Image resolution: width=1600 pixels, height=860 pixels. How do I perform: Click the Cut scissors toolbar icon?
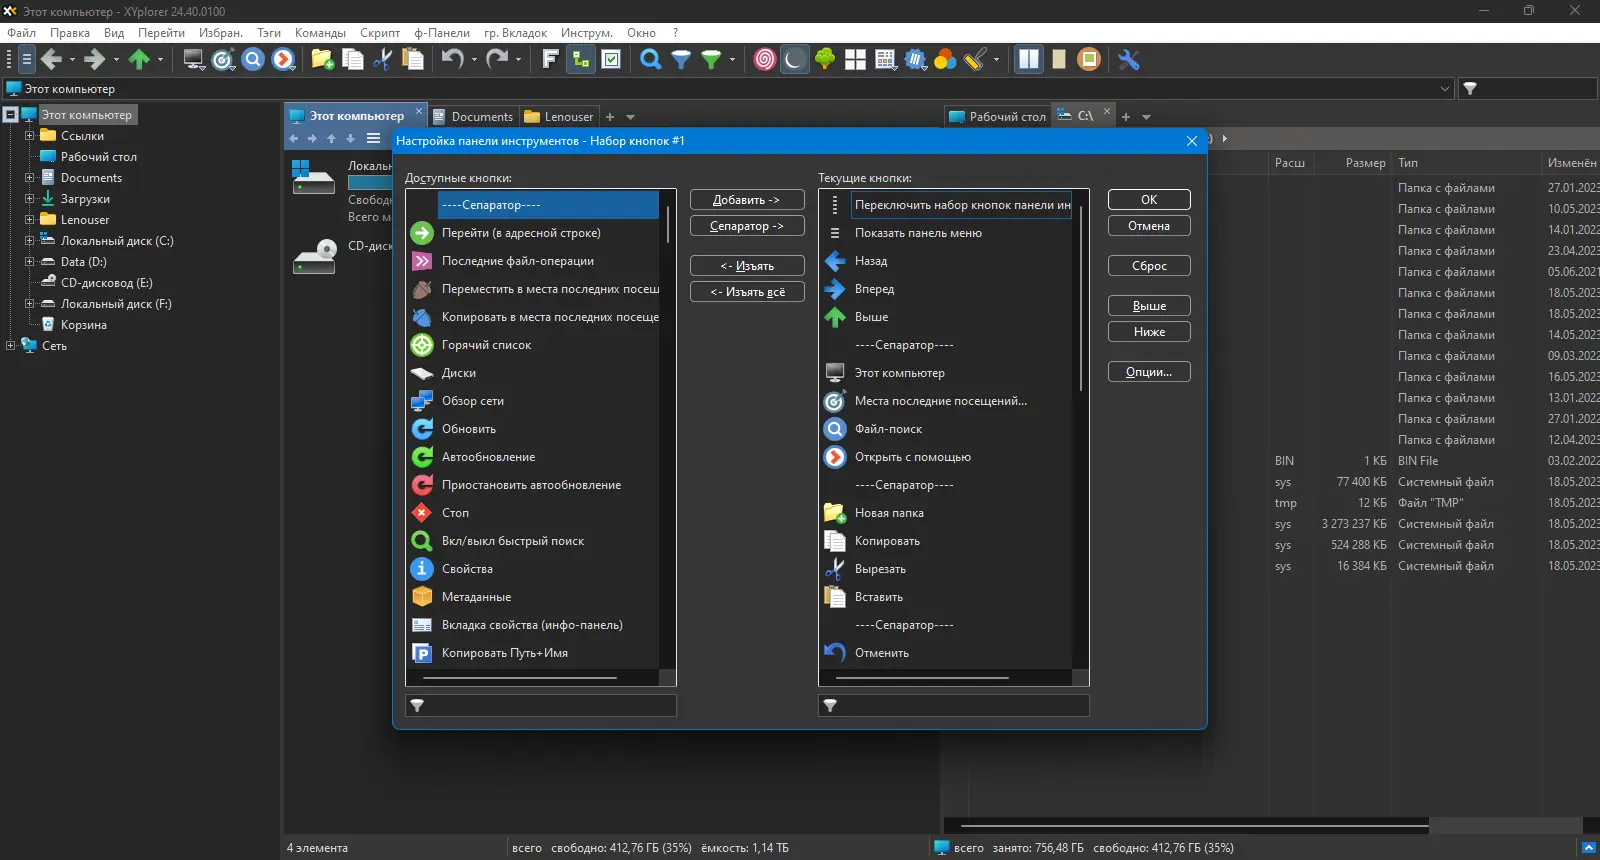382,60
